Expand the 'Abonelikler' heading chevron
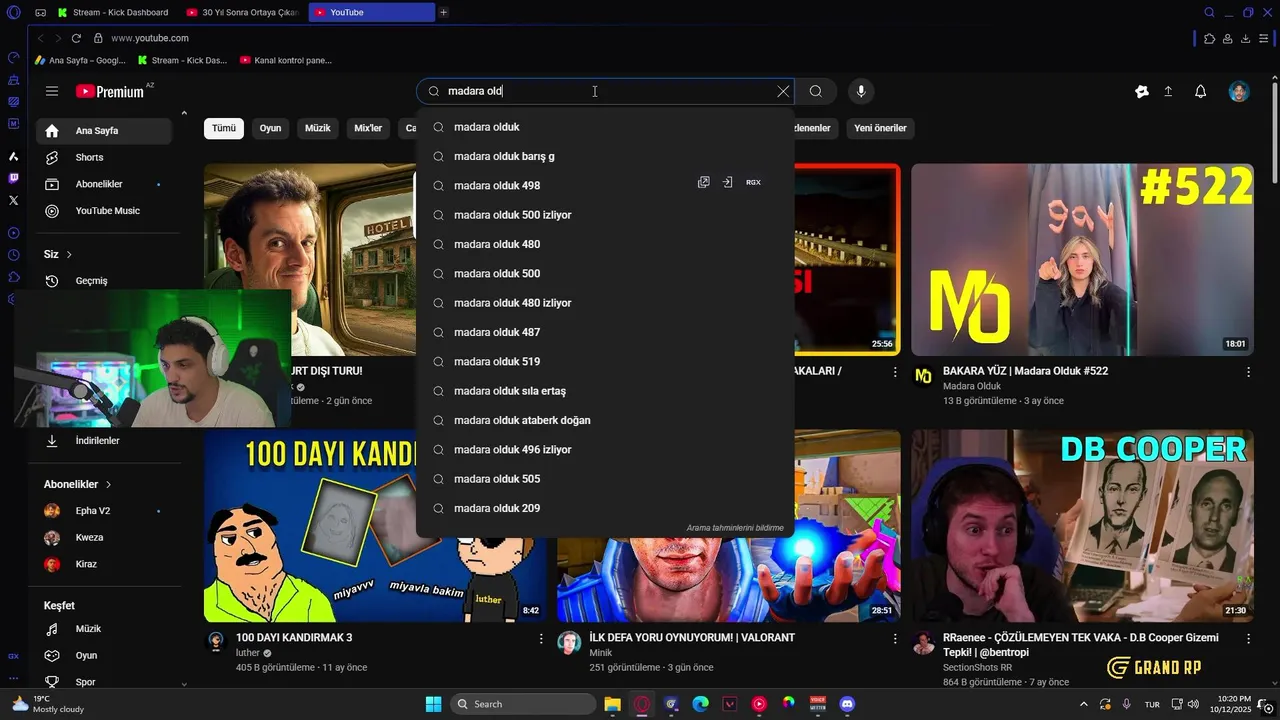Image resolution: width=1280 pixels, height=720 pixels. click(108, 484)
